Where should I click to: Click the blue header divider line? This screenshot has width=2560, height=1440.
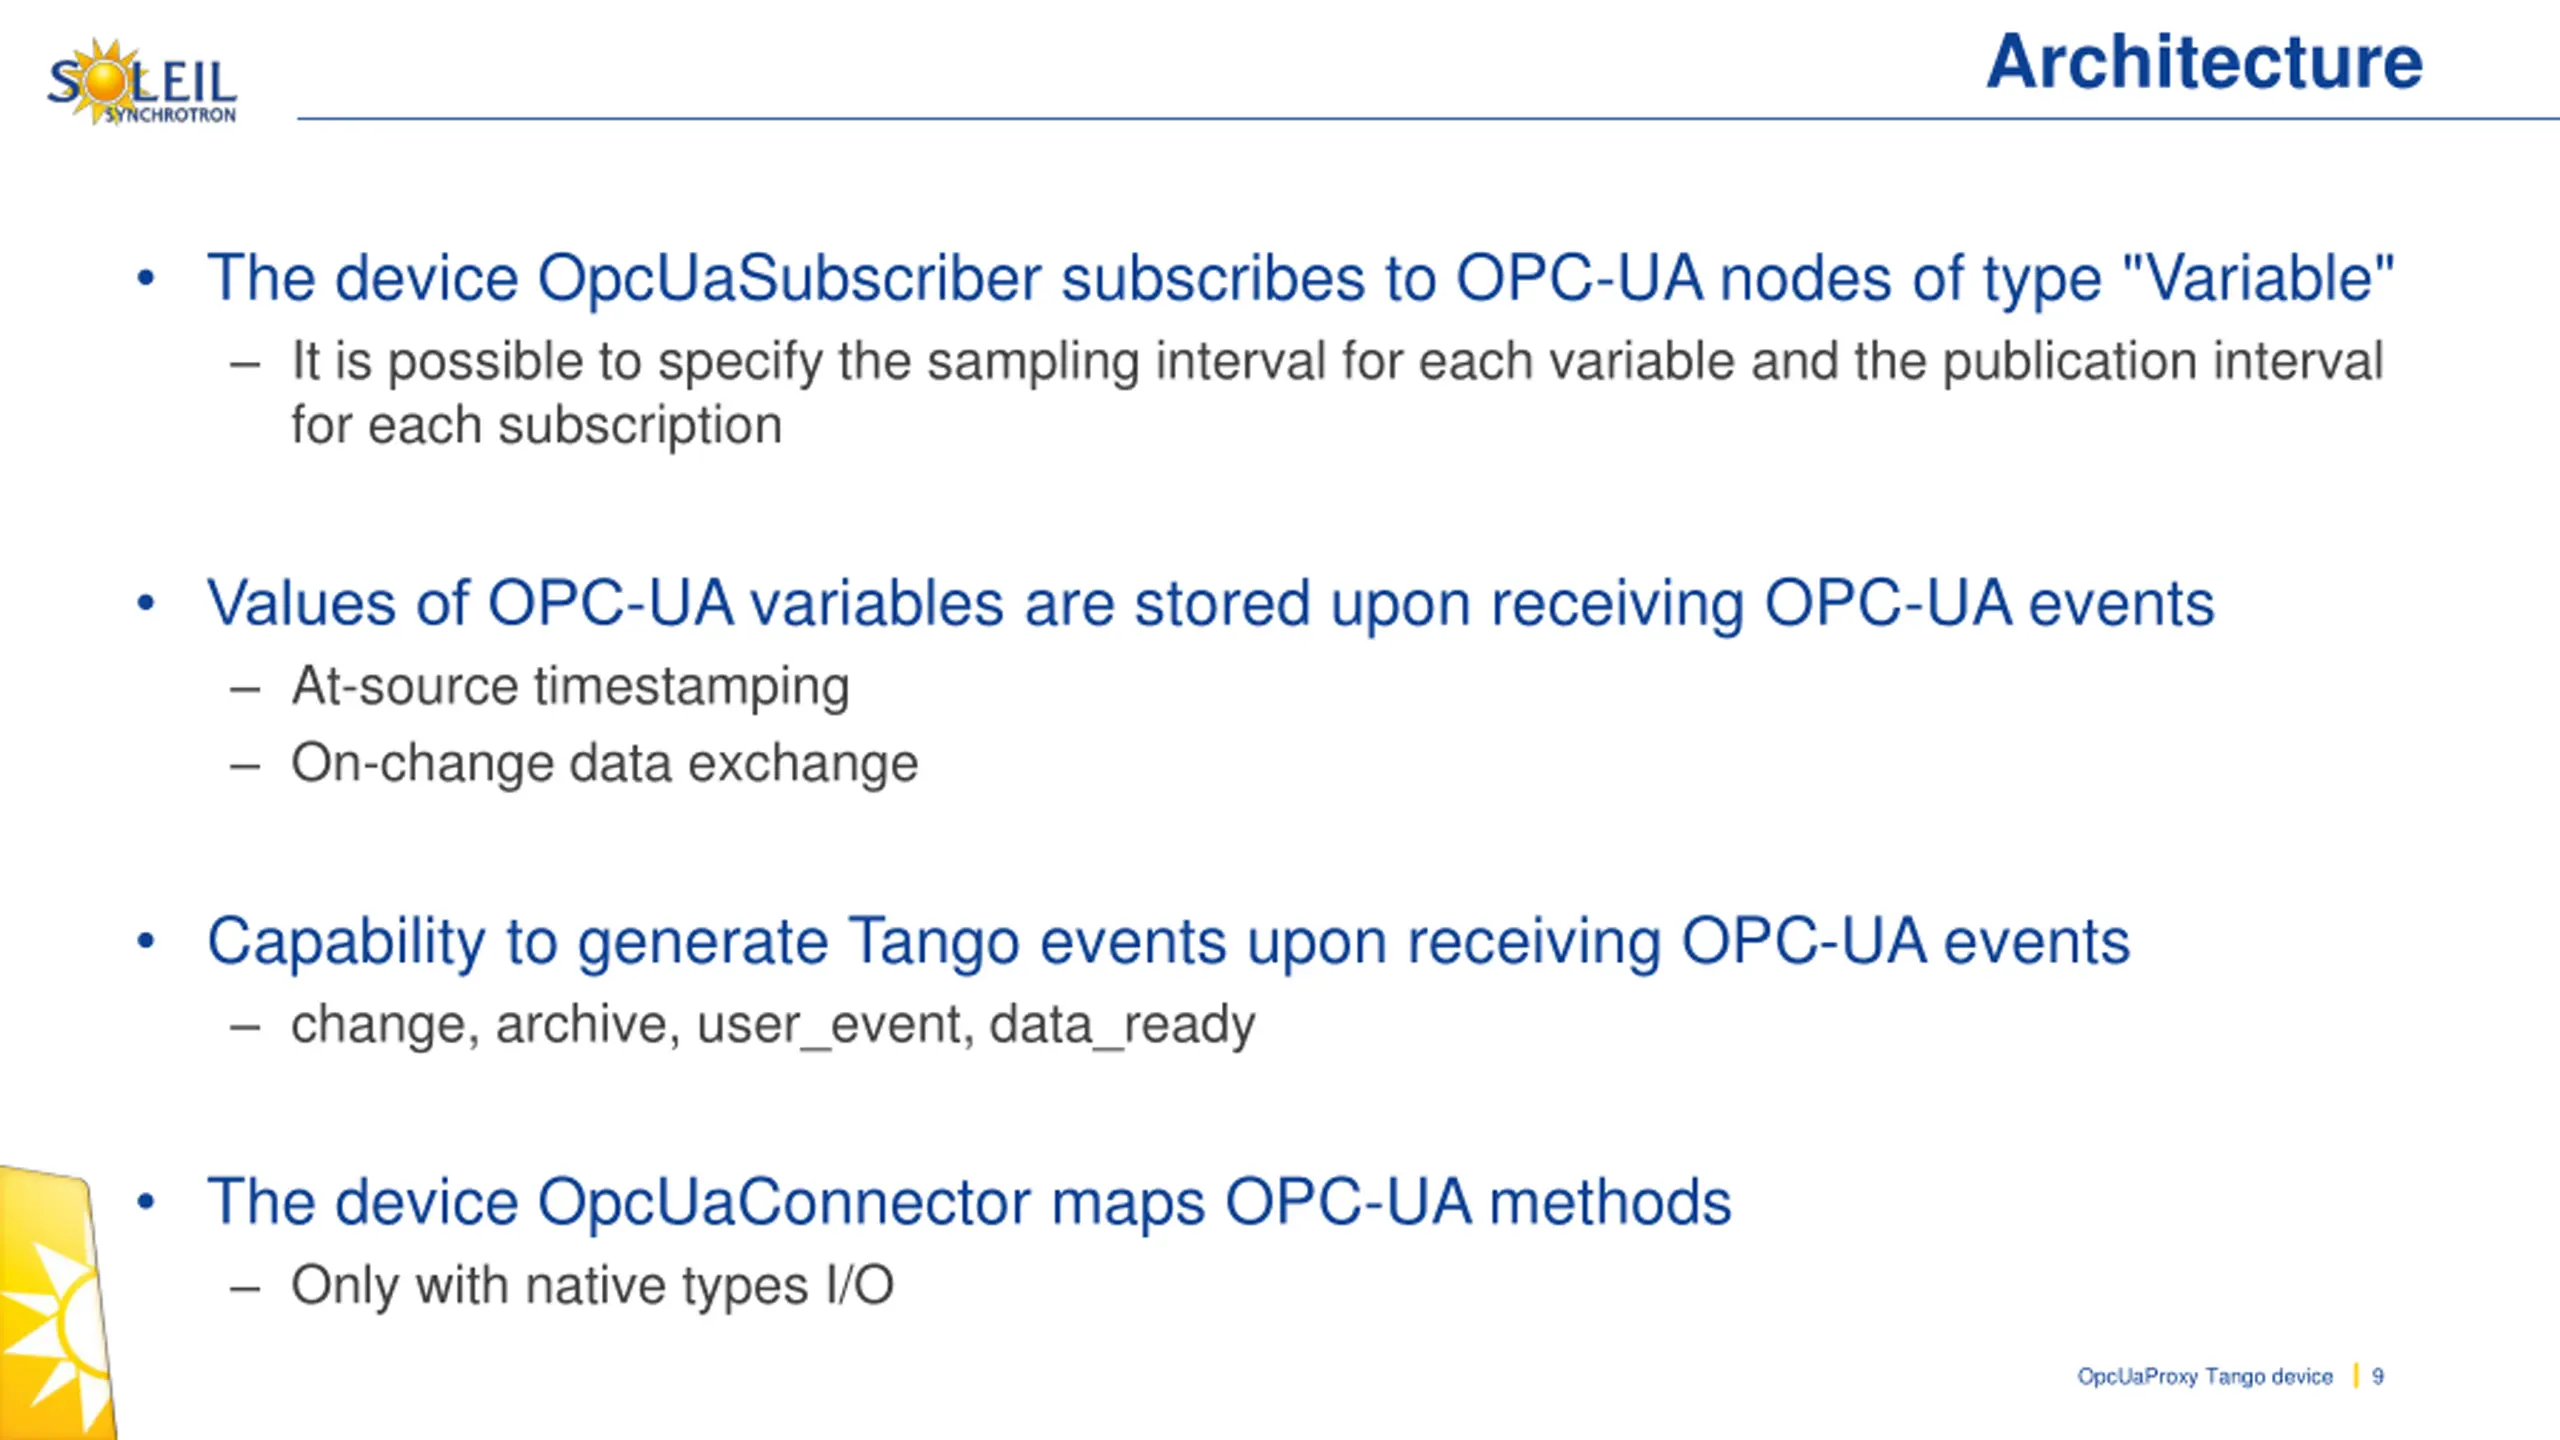coord(1428,119)
